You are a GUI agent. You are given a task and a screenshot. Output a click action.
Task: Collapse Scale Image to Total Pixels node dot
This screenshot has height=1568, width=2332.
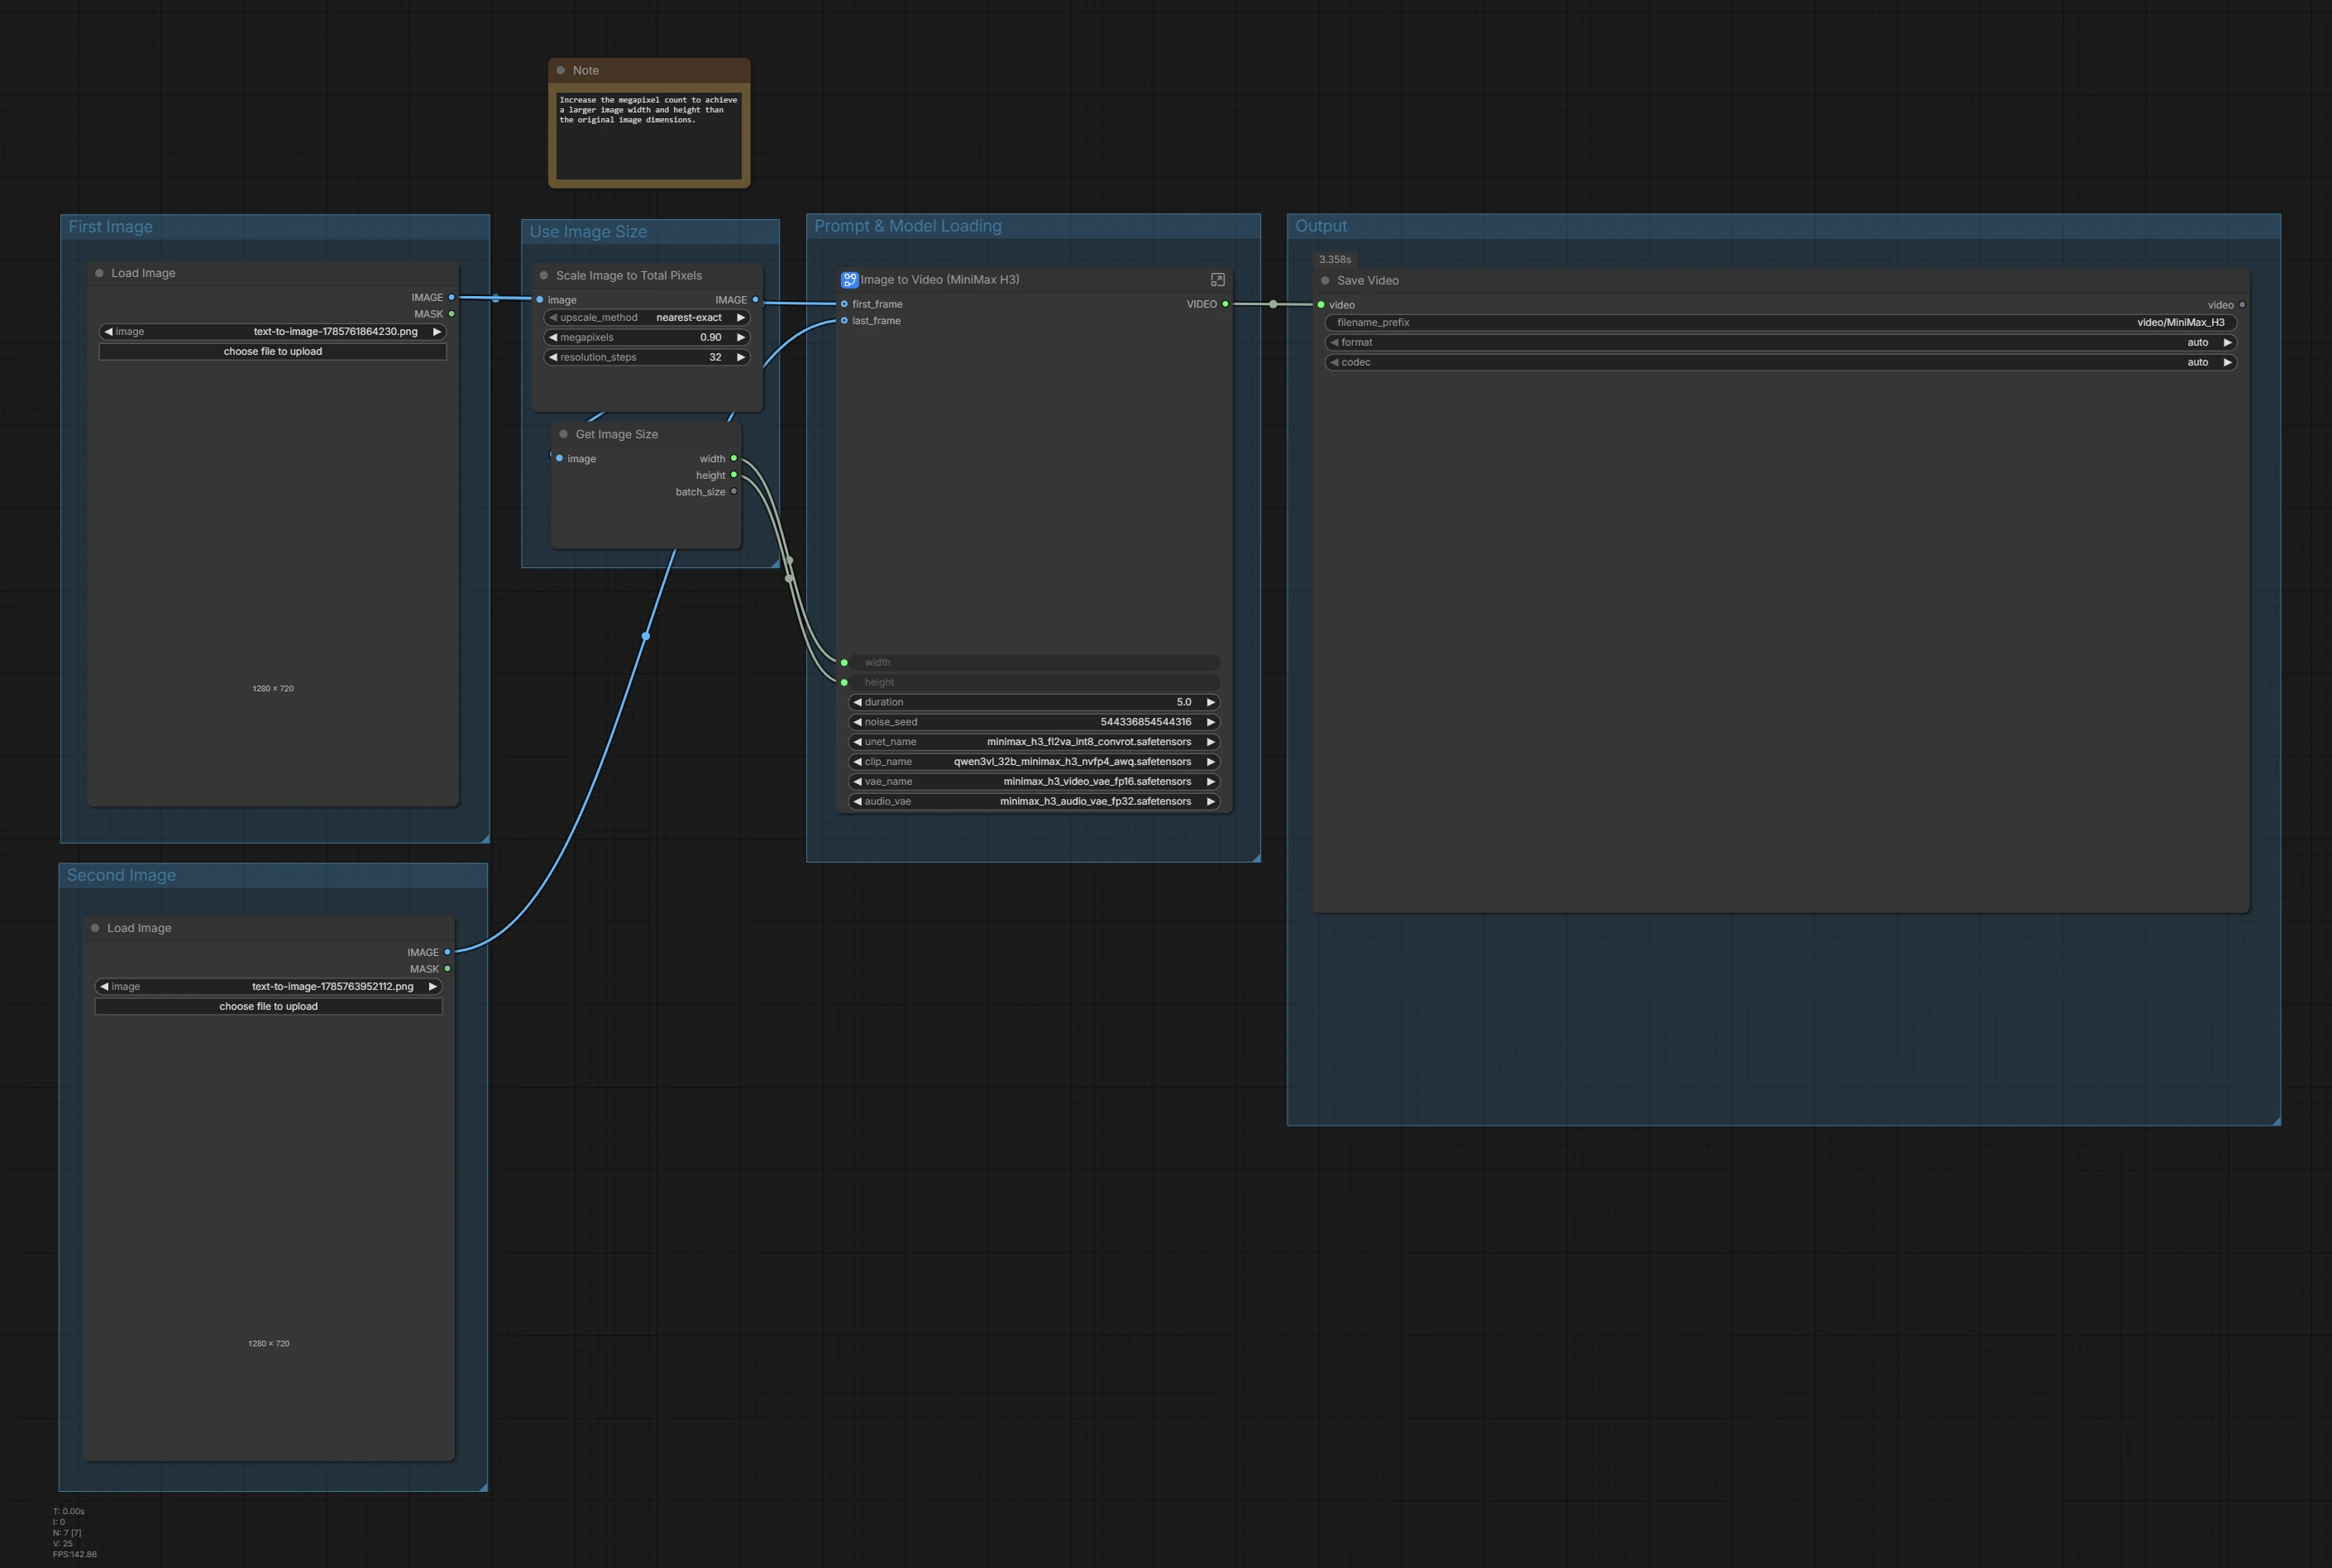click(544, 275)
